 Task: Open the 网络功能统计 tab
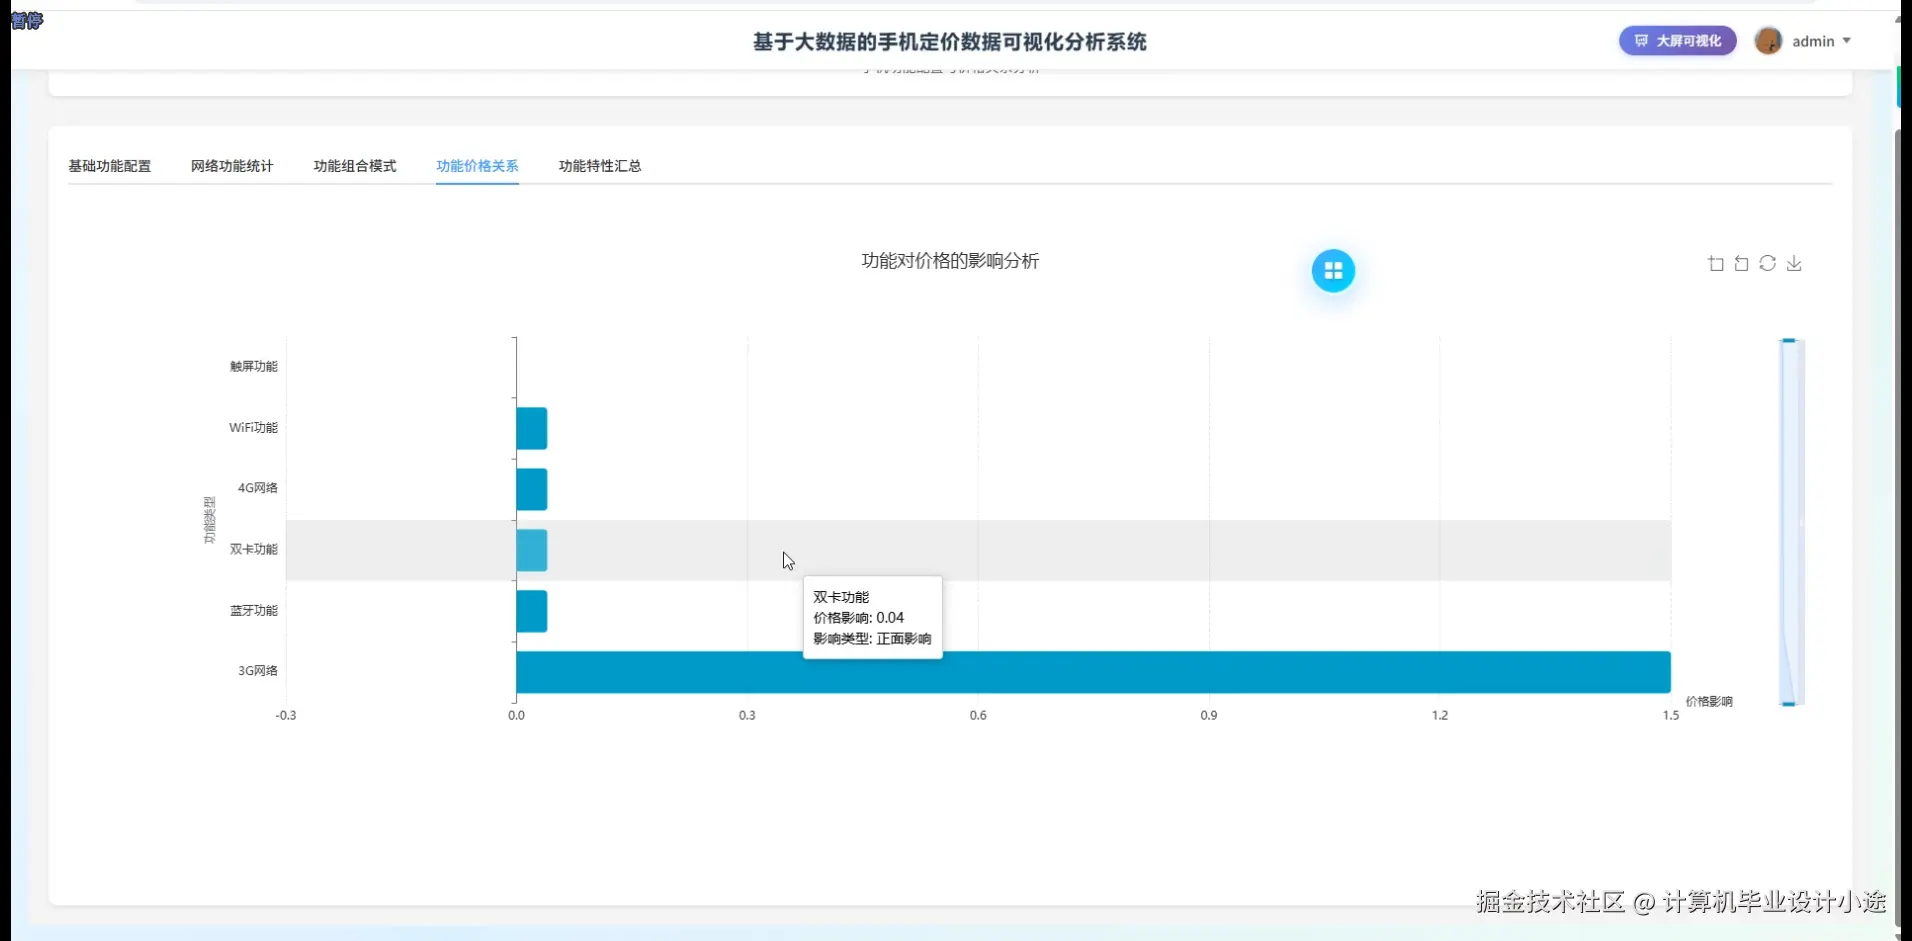coord(231,166)
